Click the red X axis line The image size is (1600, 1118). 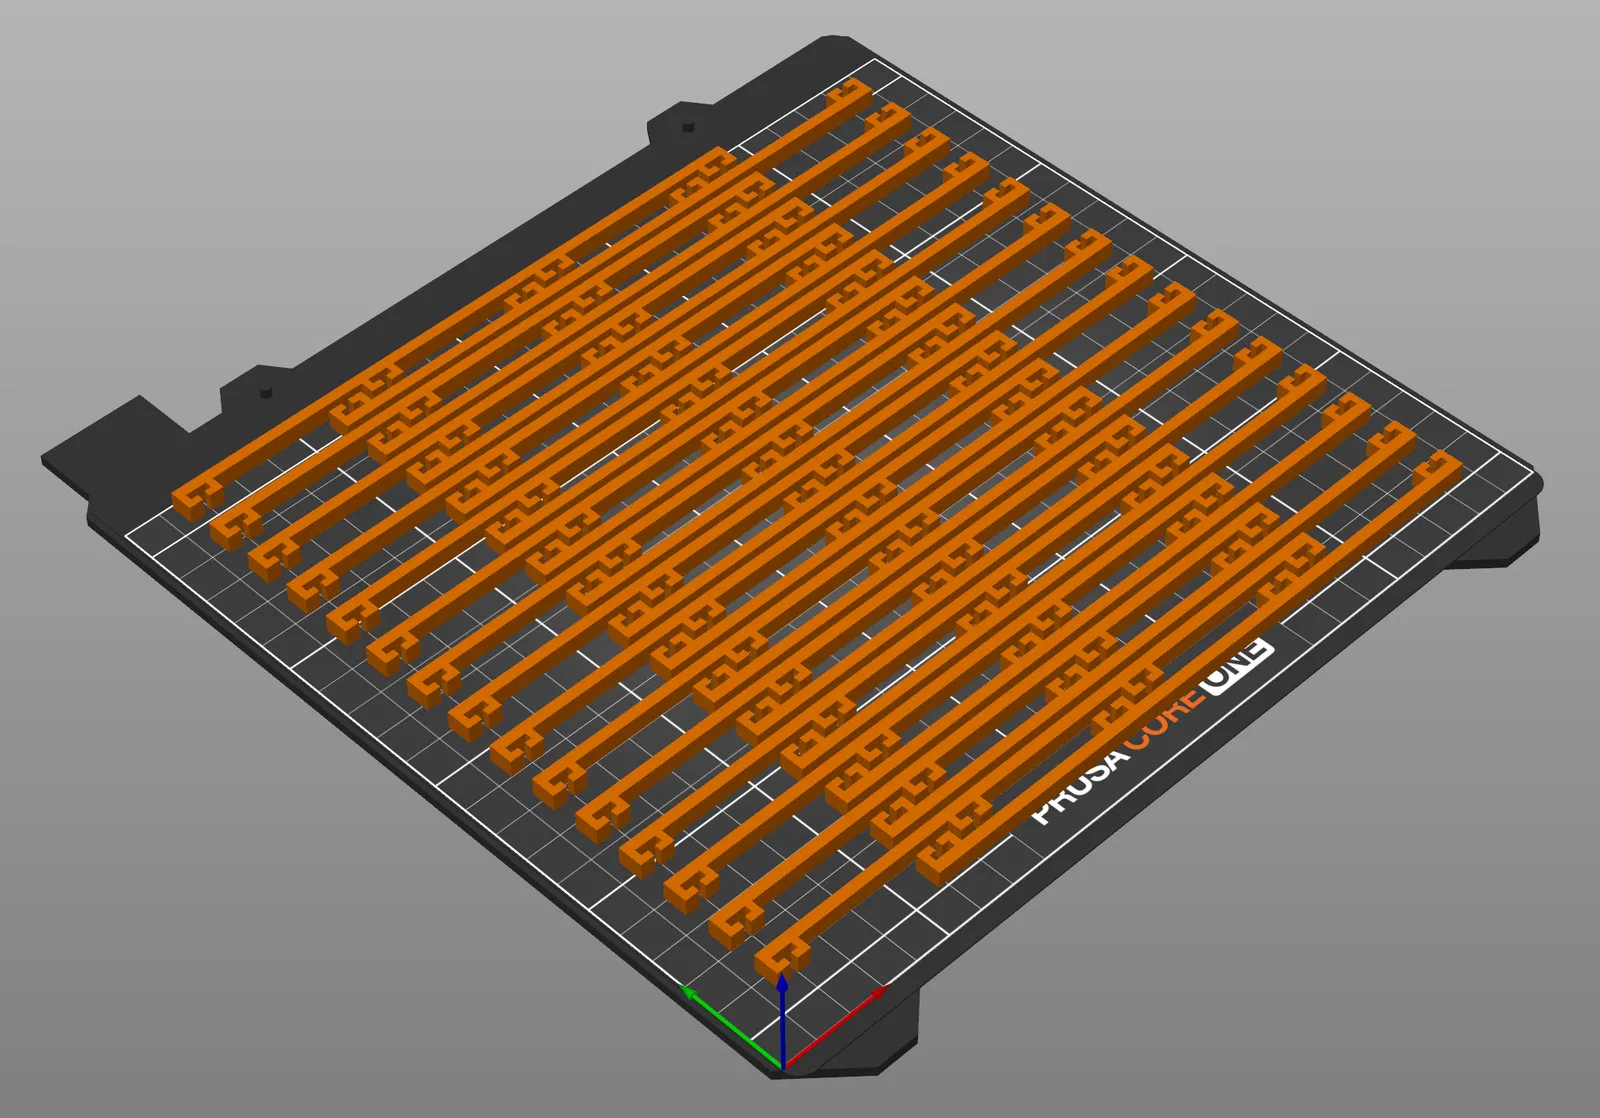835,1027
